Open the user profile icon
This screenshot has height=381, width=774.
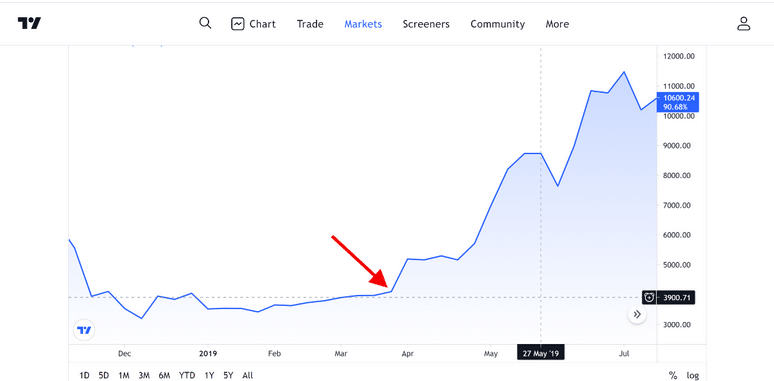click(x=743, y=23)
